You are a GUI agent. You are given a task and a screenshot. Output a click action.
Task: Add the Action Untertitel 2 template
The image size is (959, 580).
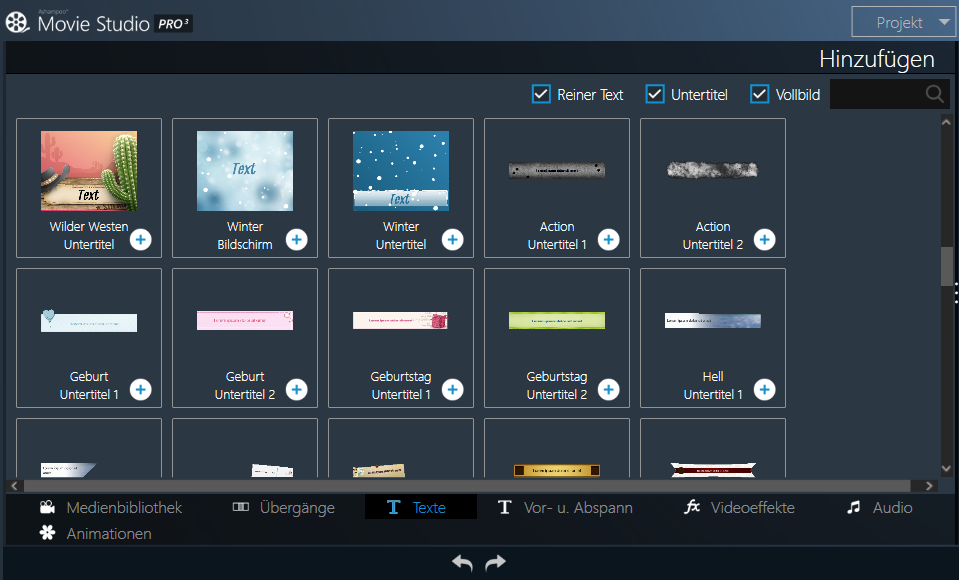click(765, 240)
